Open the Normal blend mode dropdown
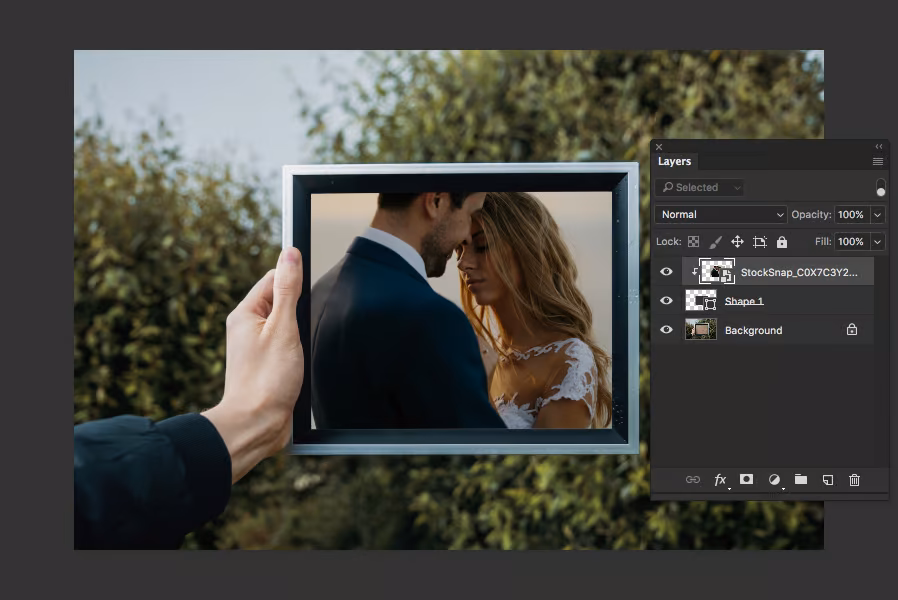Screen dimensions: 898x600 tap(721, 215)
